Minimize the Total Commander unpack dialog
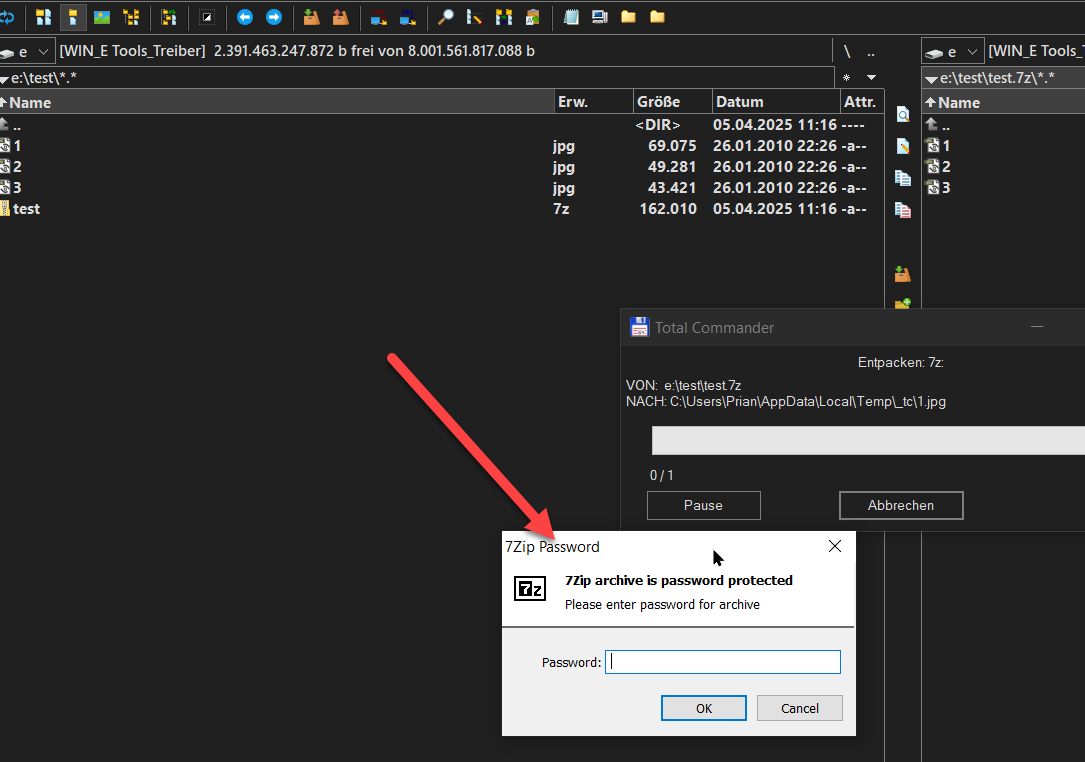The image size is (1085, 762). coord(1037,327)
